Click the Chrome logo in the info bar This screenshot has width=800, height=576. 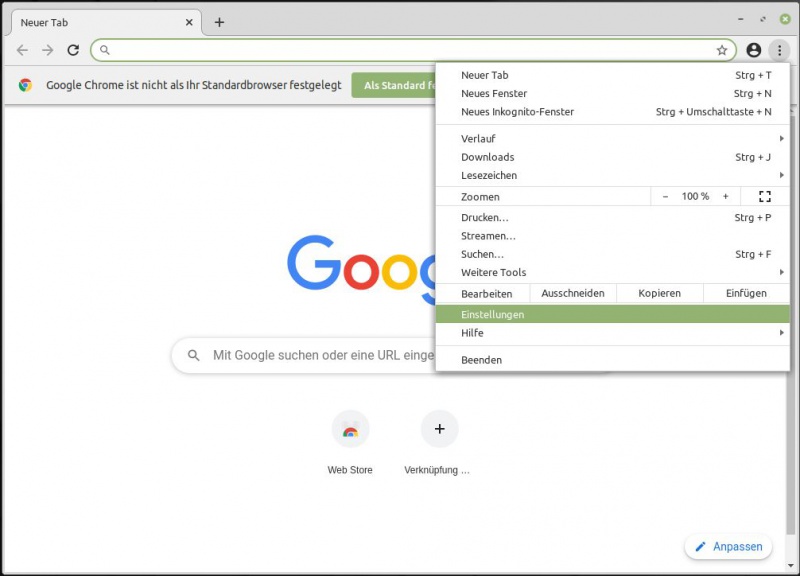pyautogui.click(x=25, y=85)
